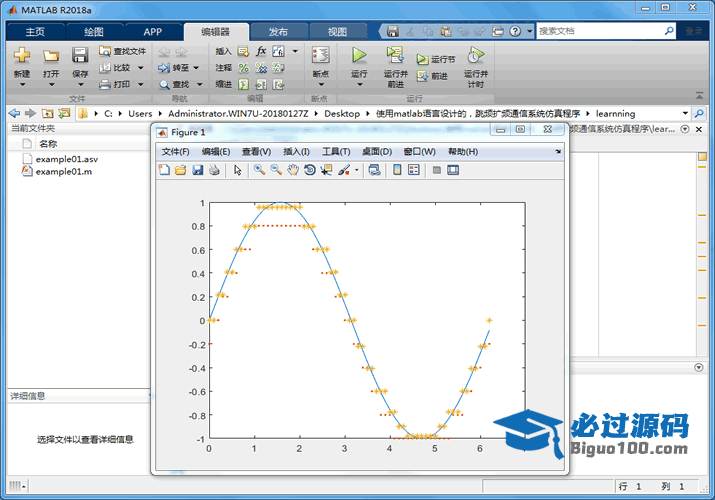
Task: Toggle the Data Cursor tool
Action: coord(326,170)
